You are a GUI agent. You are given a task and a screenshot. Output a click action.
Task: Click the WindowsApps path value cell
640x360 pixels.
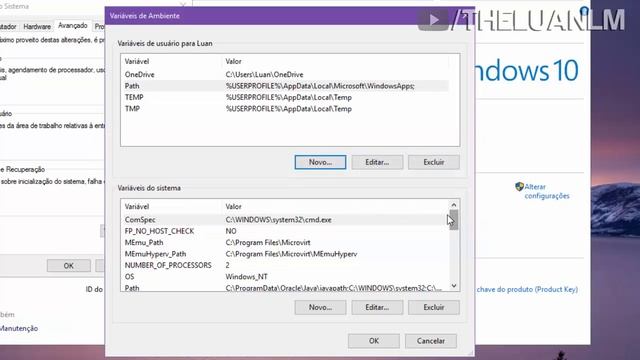click(320, 86)
